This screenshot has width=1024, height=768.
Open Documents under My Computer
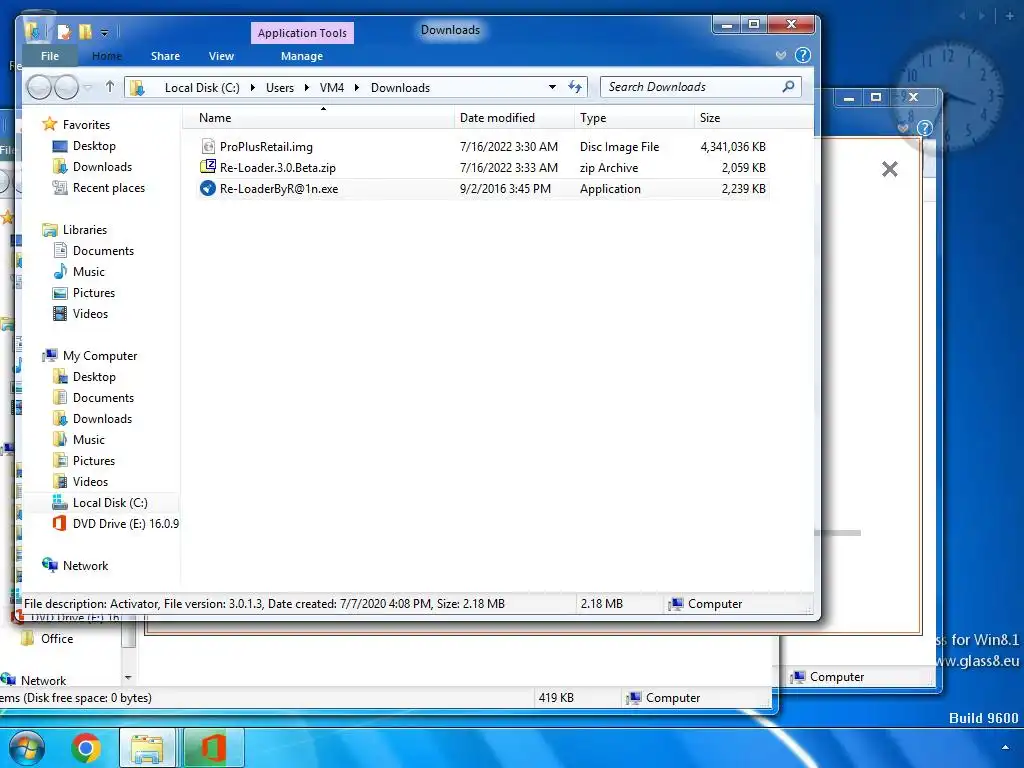[103, 398]
